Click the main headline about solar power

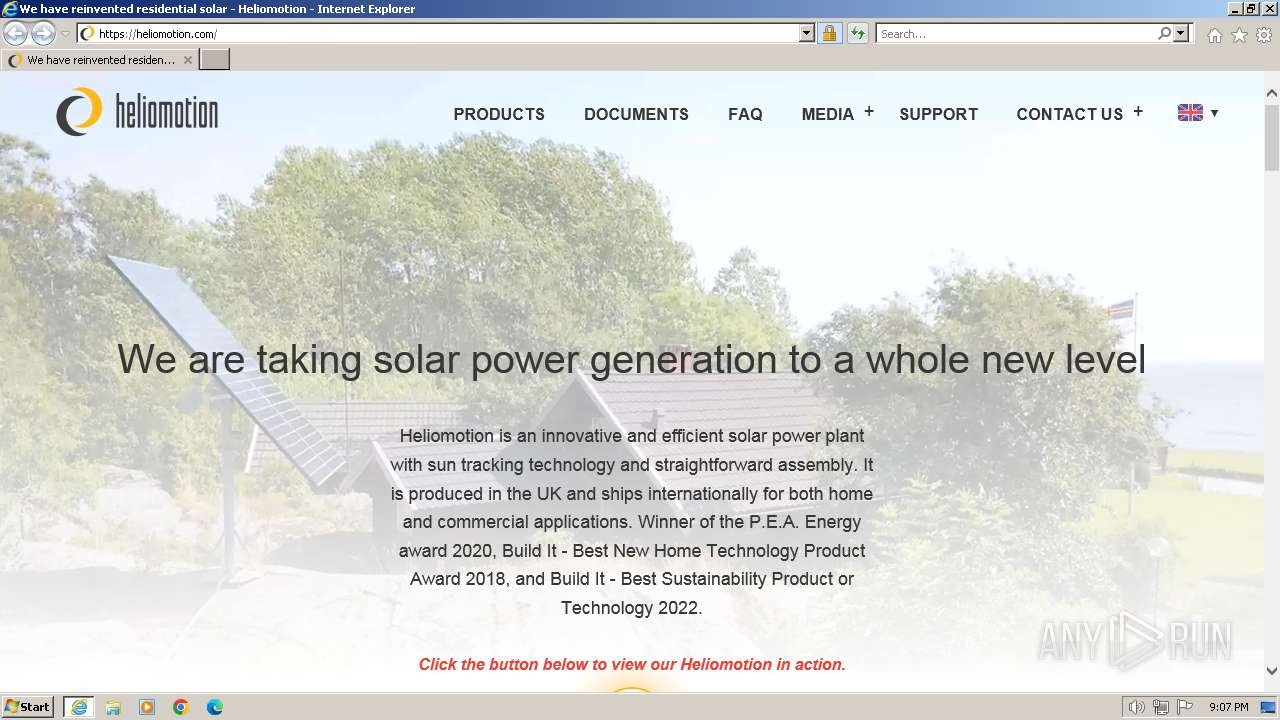pos(631,359)
